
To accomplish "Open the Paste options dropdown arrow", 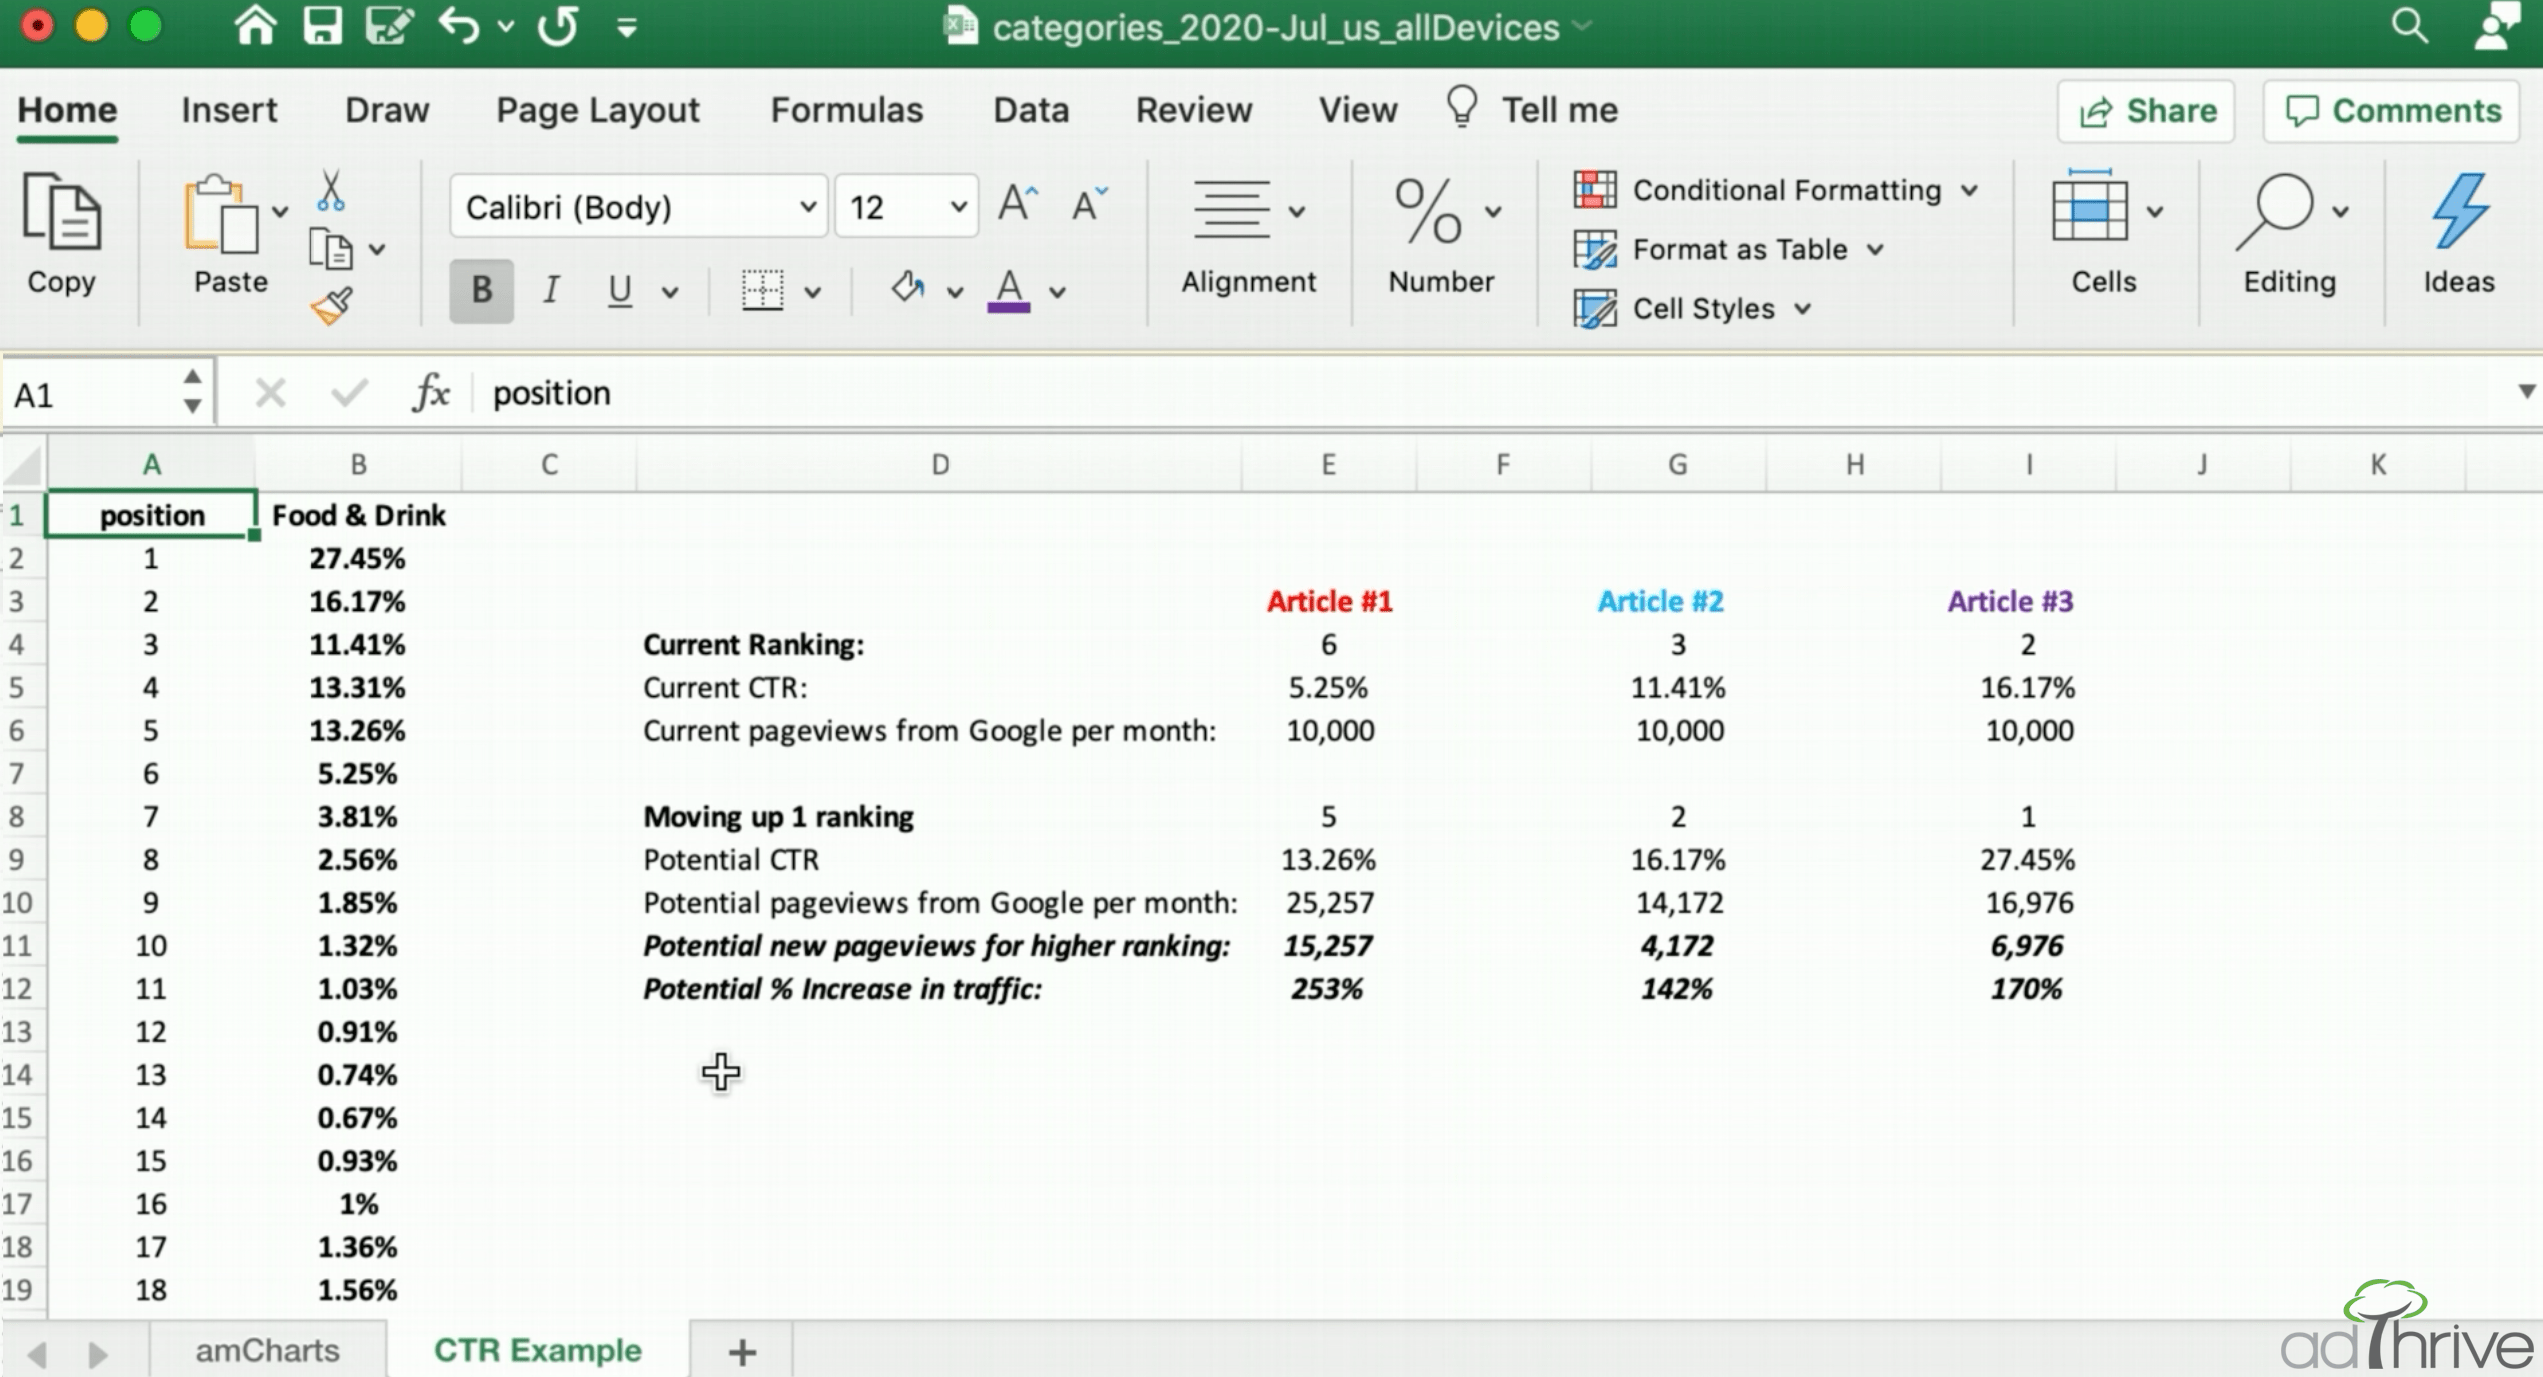I will coord(280,211).
